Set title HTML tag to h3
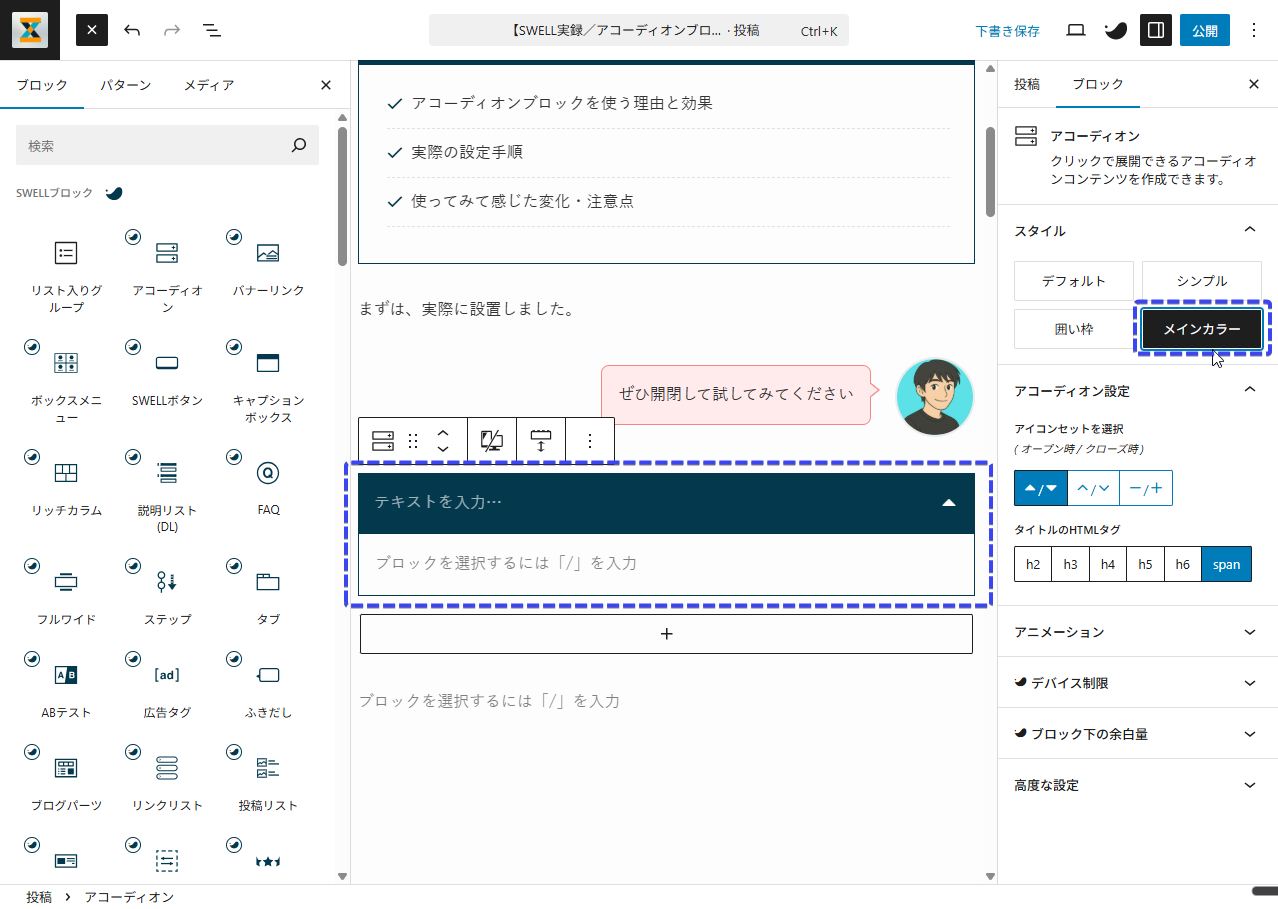Viewport: 1278px width, 909px height. pos(1070,564)
